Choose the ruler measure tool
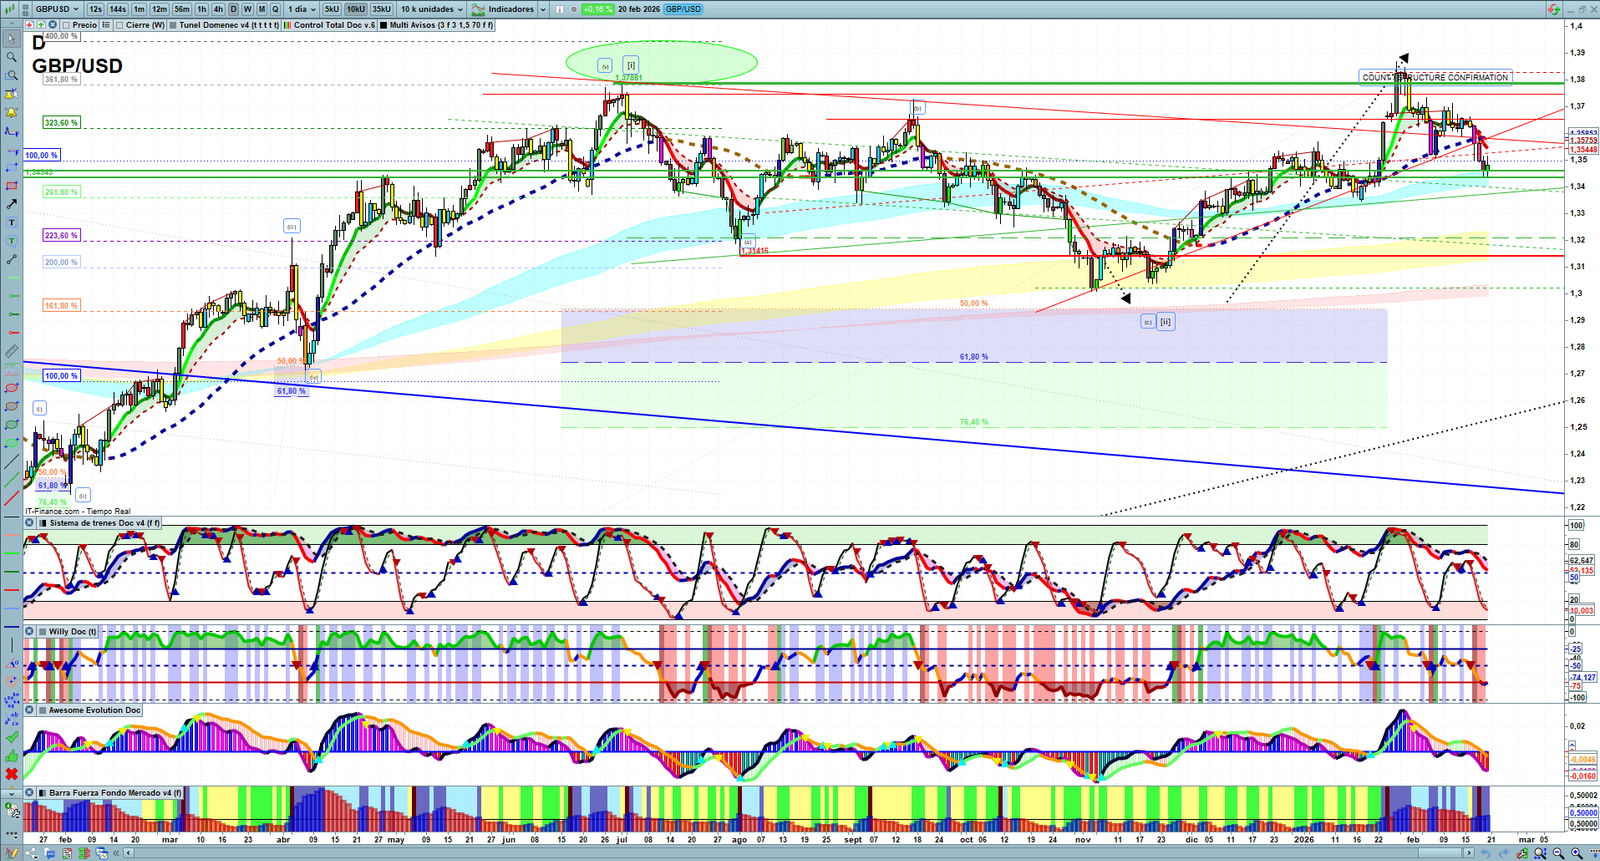Viewport: 1600px width, 861px height. click(x=12, y=351)
